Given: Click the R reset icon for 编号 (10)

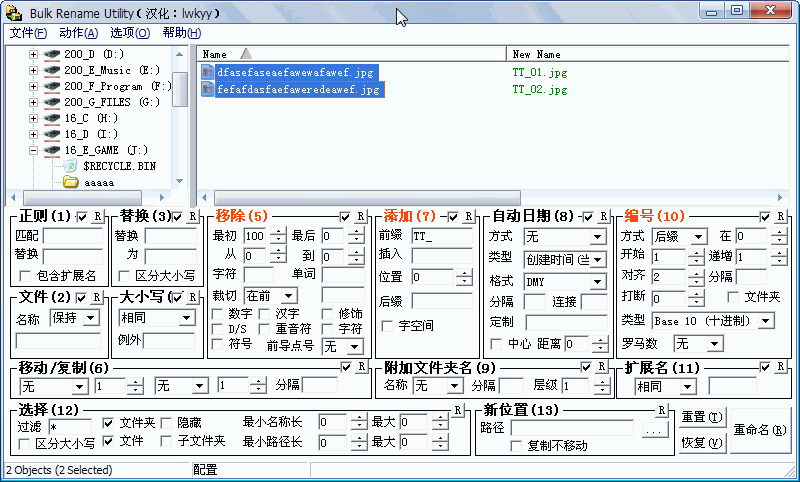Looking at the screenshot, I should (x=780, y=216).
